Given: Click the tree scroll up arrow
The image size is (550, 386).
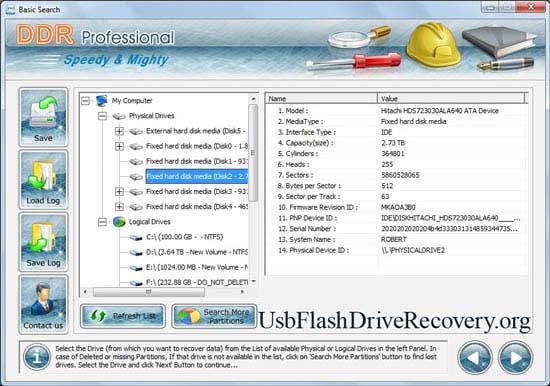Looking at the screenshot, I should (253, 99).
